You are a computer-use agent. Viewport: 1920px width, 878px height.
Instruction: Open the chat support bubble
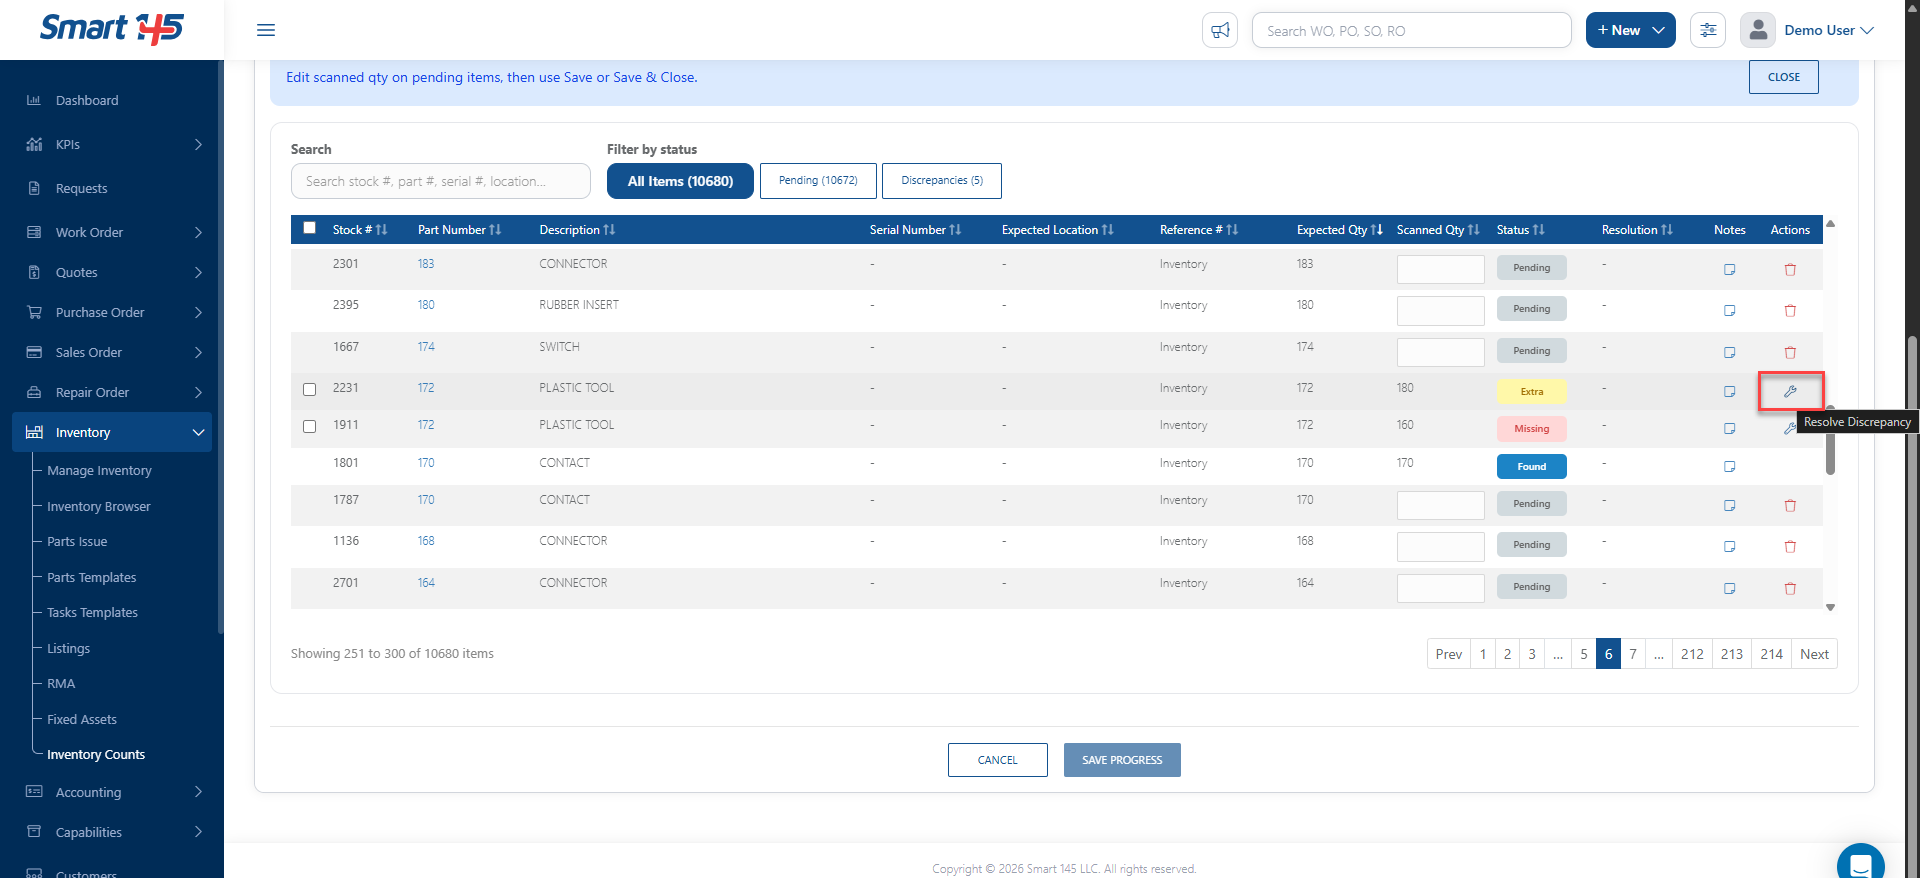coord(1860,862)
